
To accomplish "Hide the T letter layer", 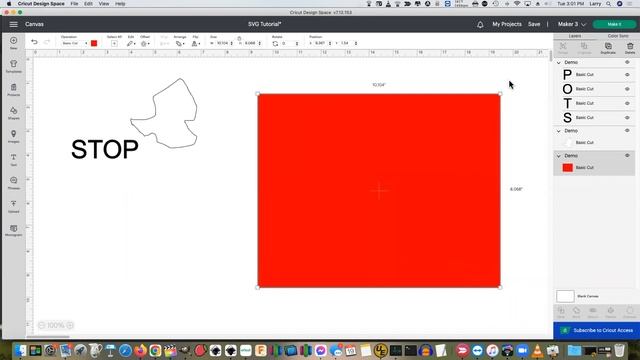I will [x=627, y=103].
